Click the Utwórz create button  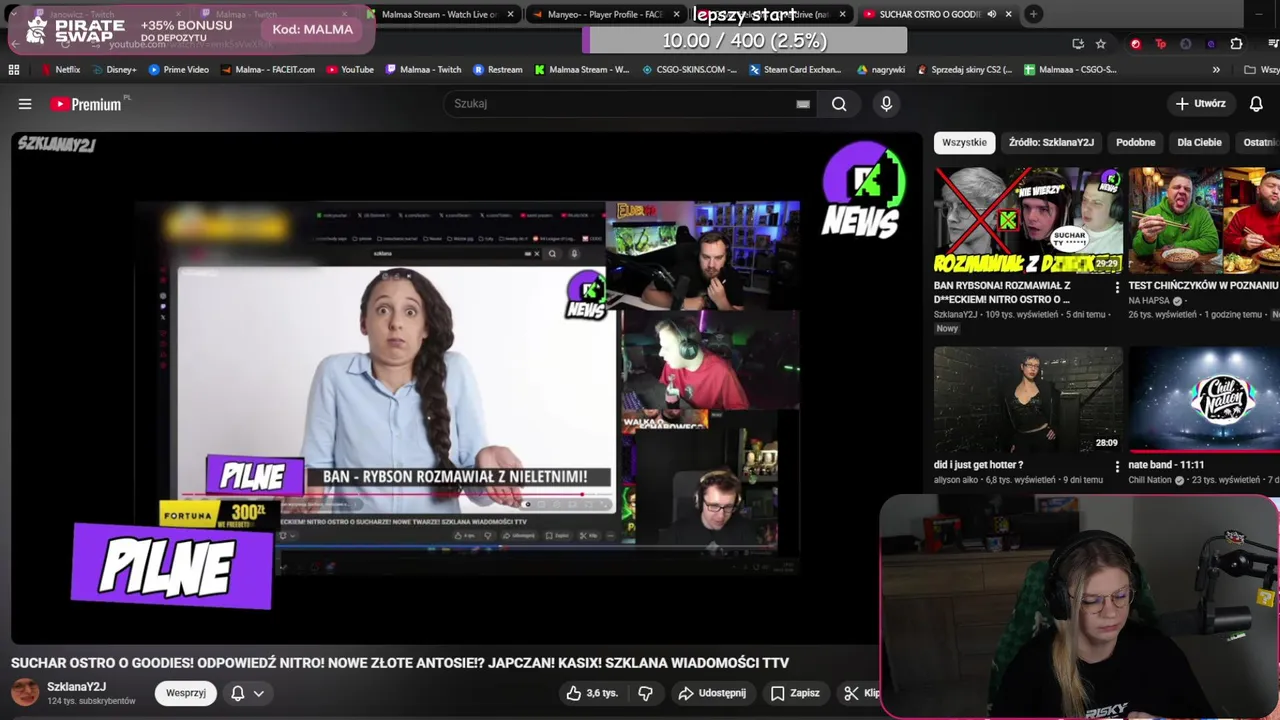[1201, 104]
